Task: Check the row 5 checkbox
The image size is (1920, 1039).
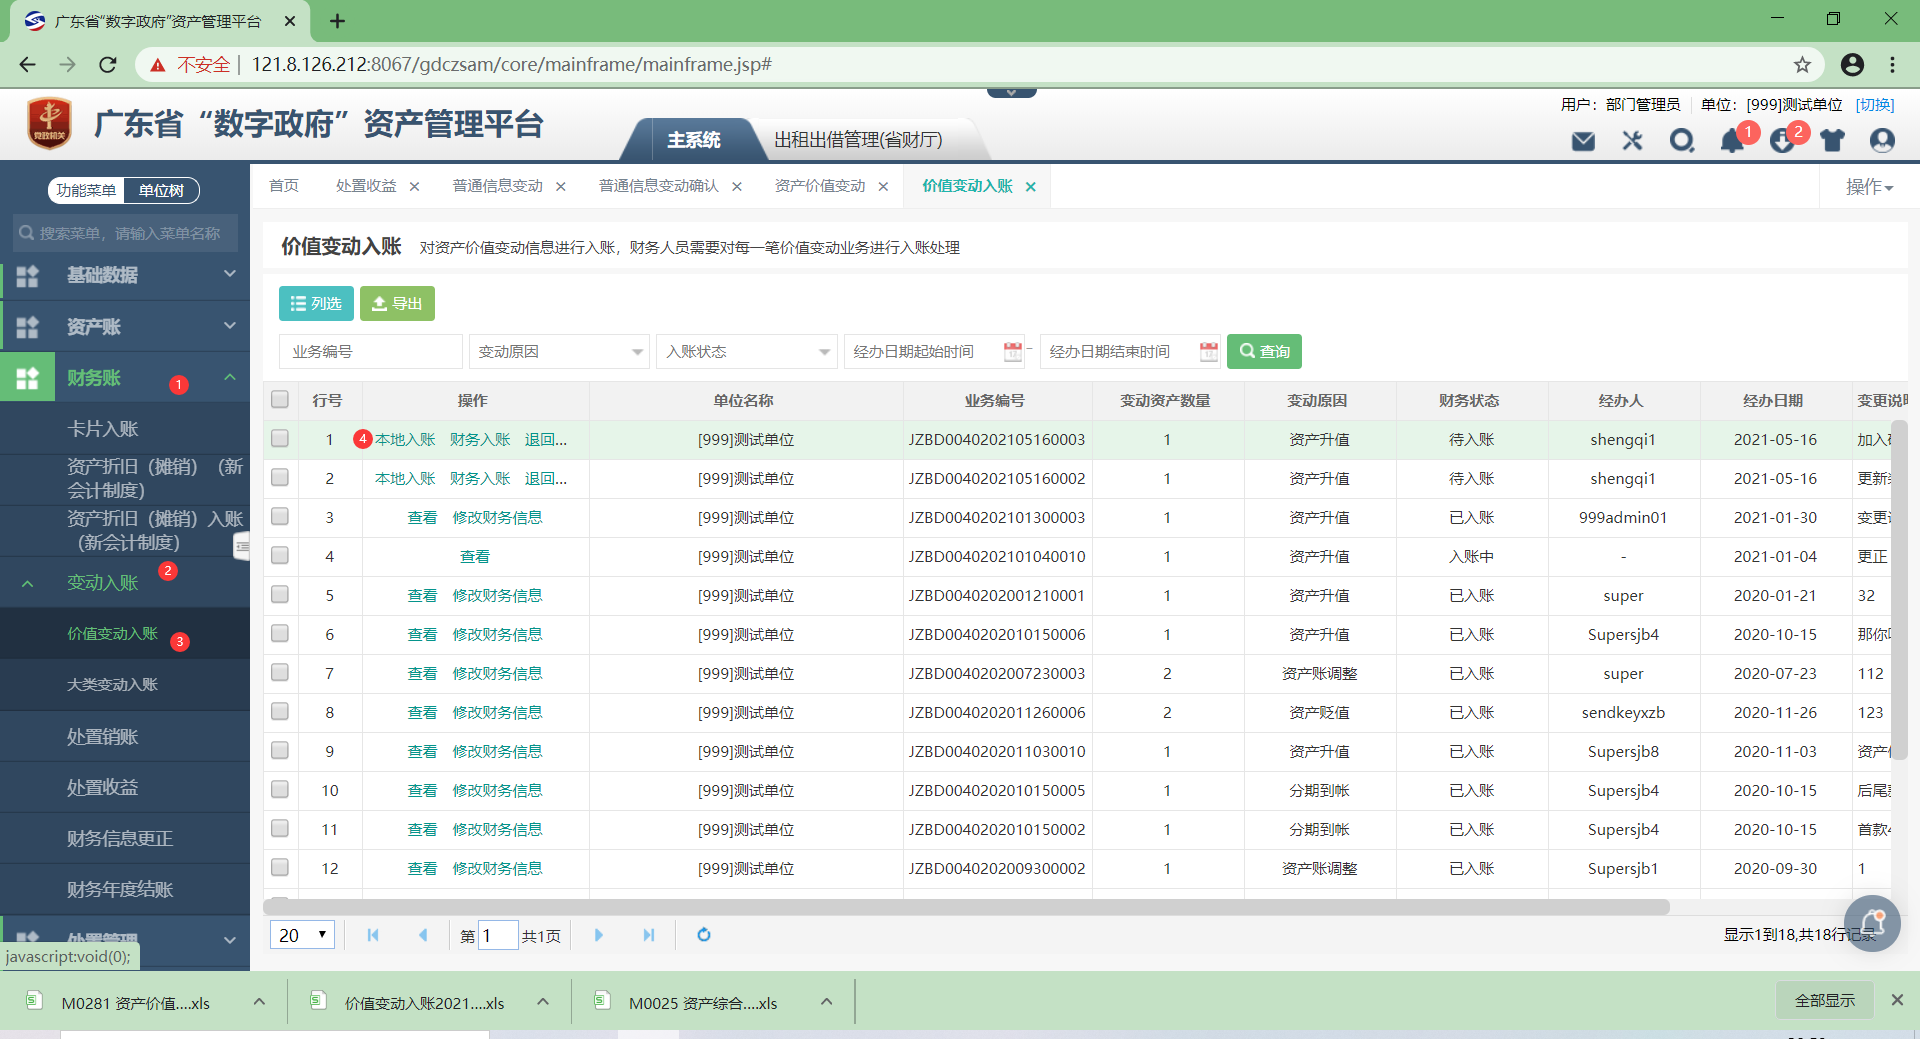Action: [280, 595]
